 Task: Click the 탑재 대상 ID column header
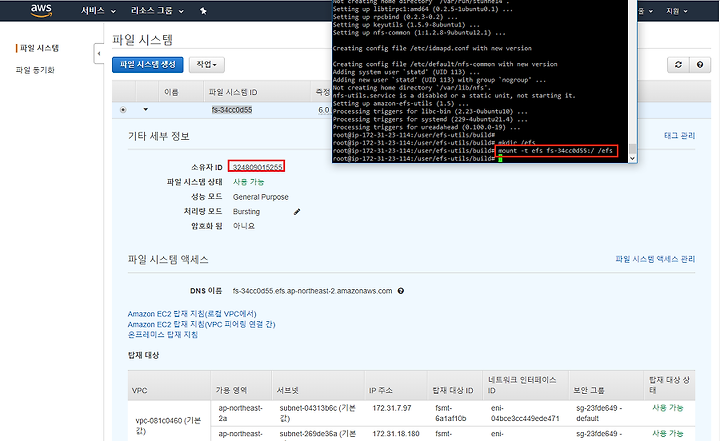tap(453, 390)
